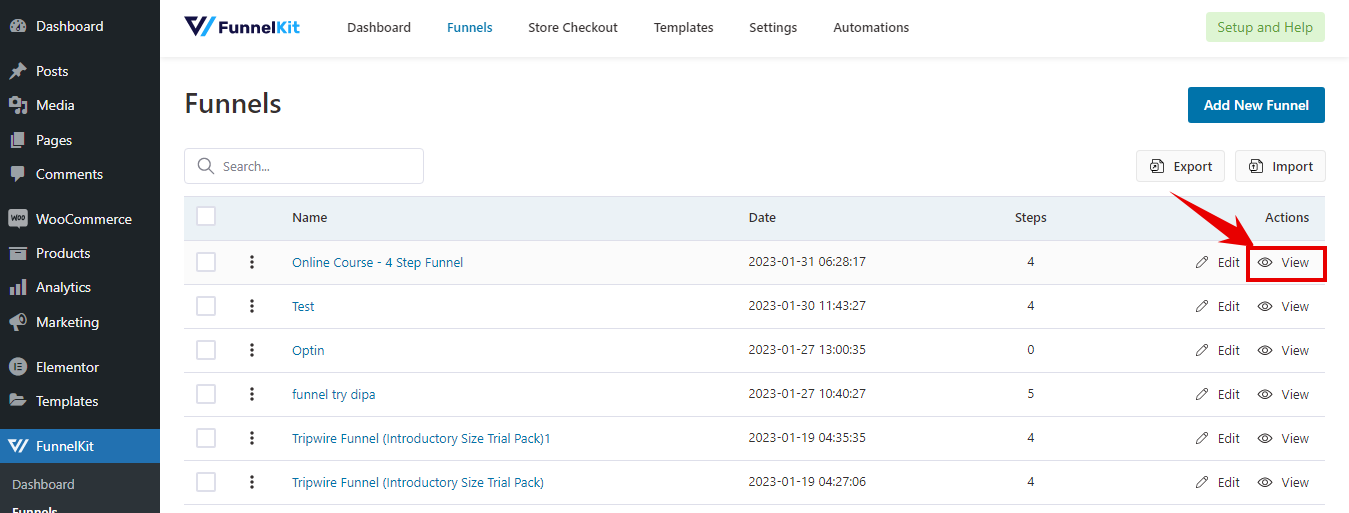Click the magnifier icon in the search box
1349x513 pixels.
pyautogui.click(x=206, y=166)
